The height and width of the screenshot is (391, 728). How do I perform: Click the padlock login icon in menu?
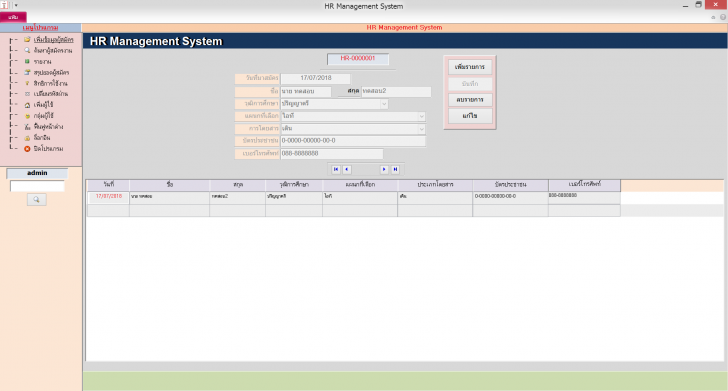pyautogui.click(x=27, y=138)
